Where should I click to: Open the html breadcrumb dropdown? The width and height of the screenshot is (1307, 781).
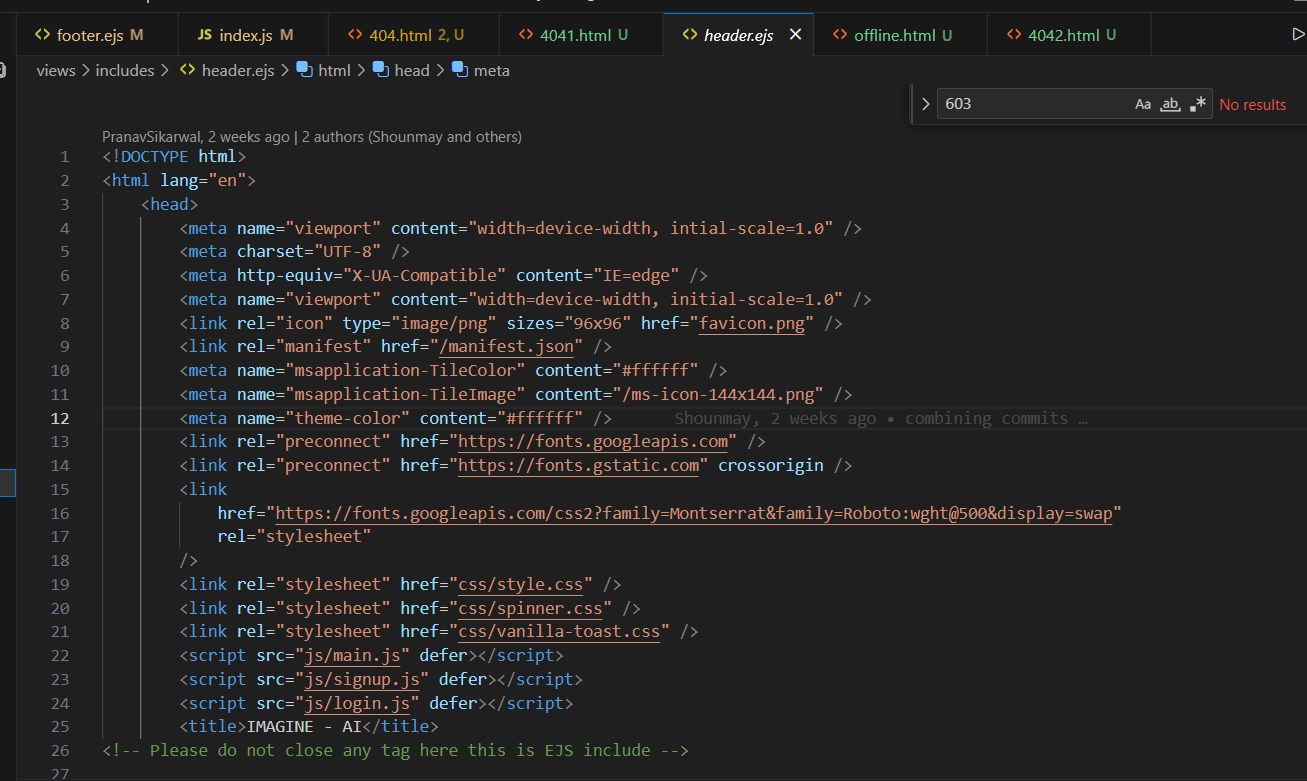point(334,70)
